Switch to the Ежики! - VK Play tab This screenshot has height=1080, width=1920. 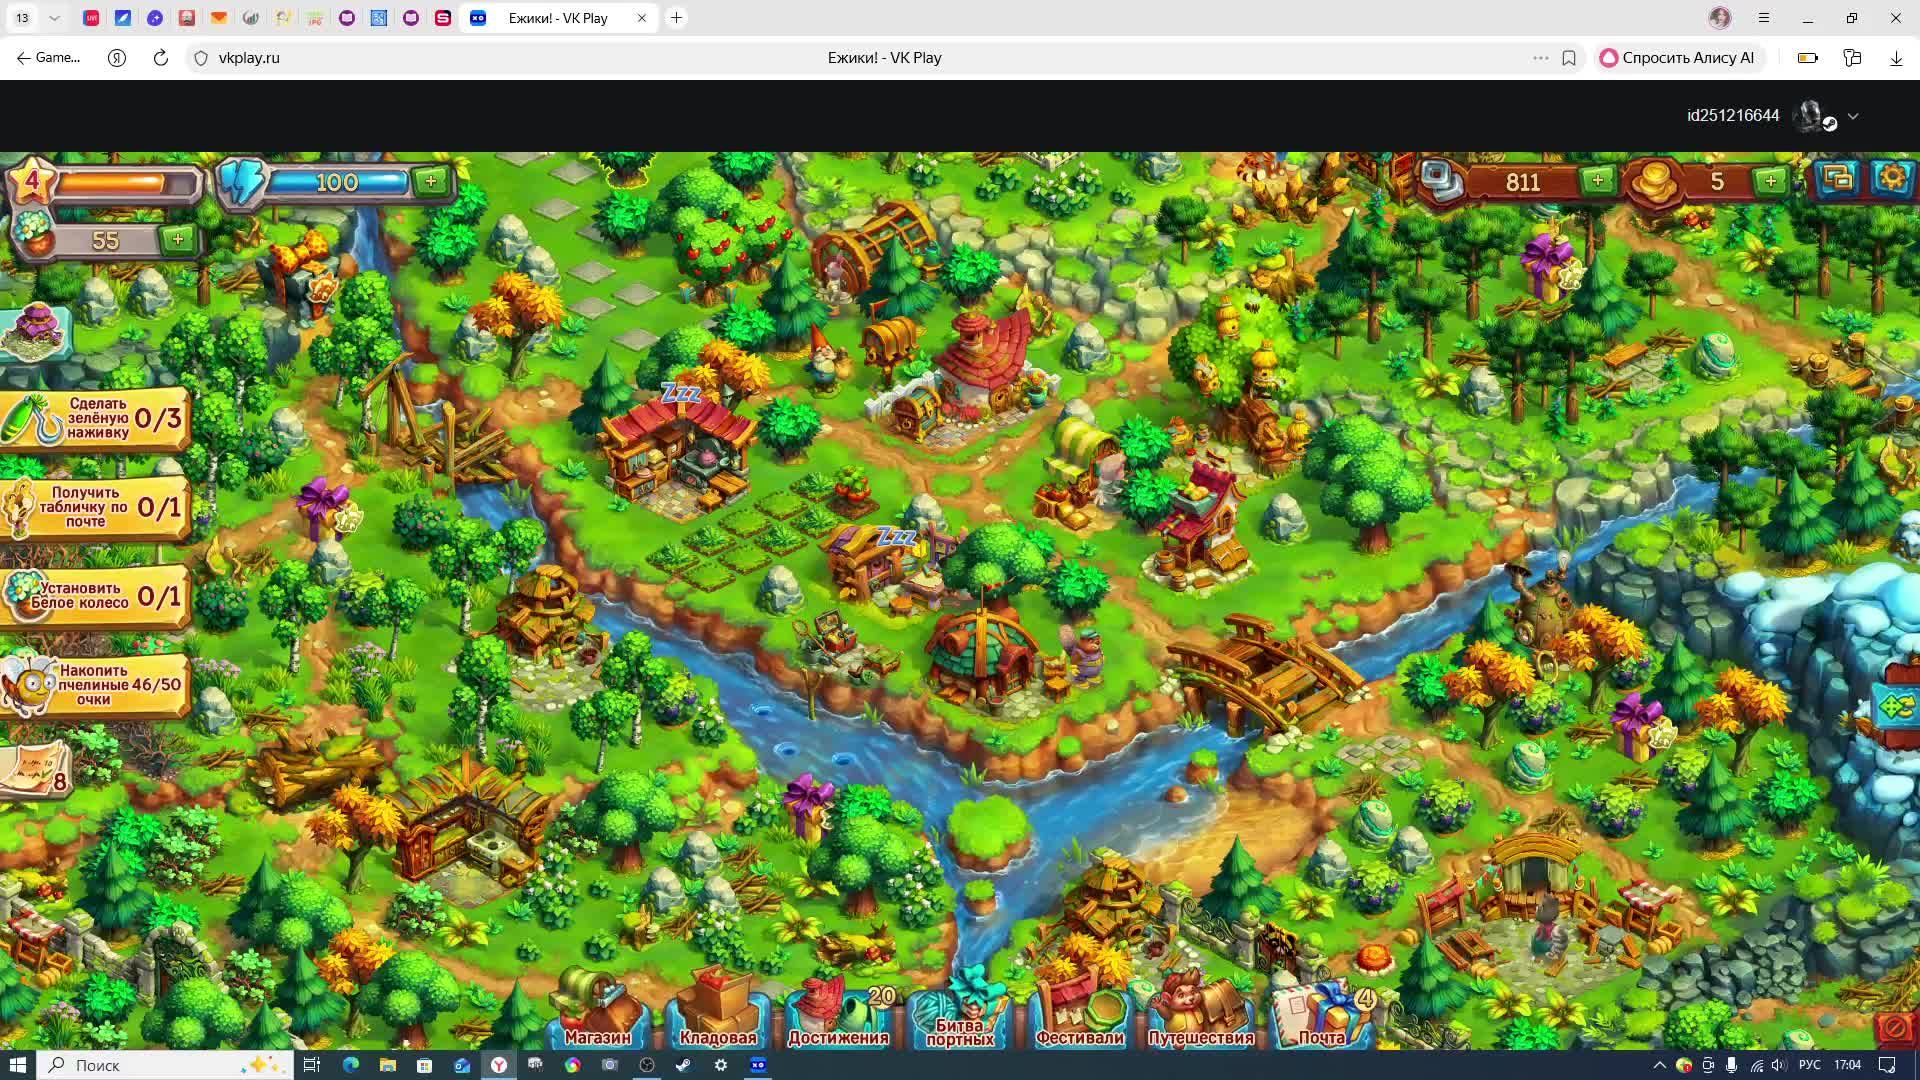[557, 18]
